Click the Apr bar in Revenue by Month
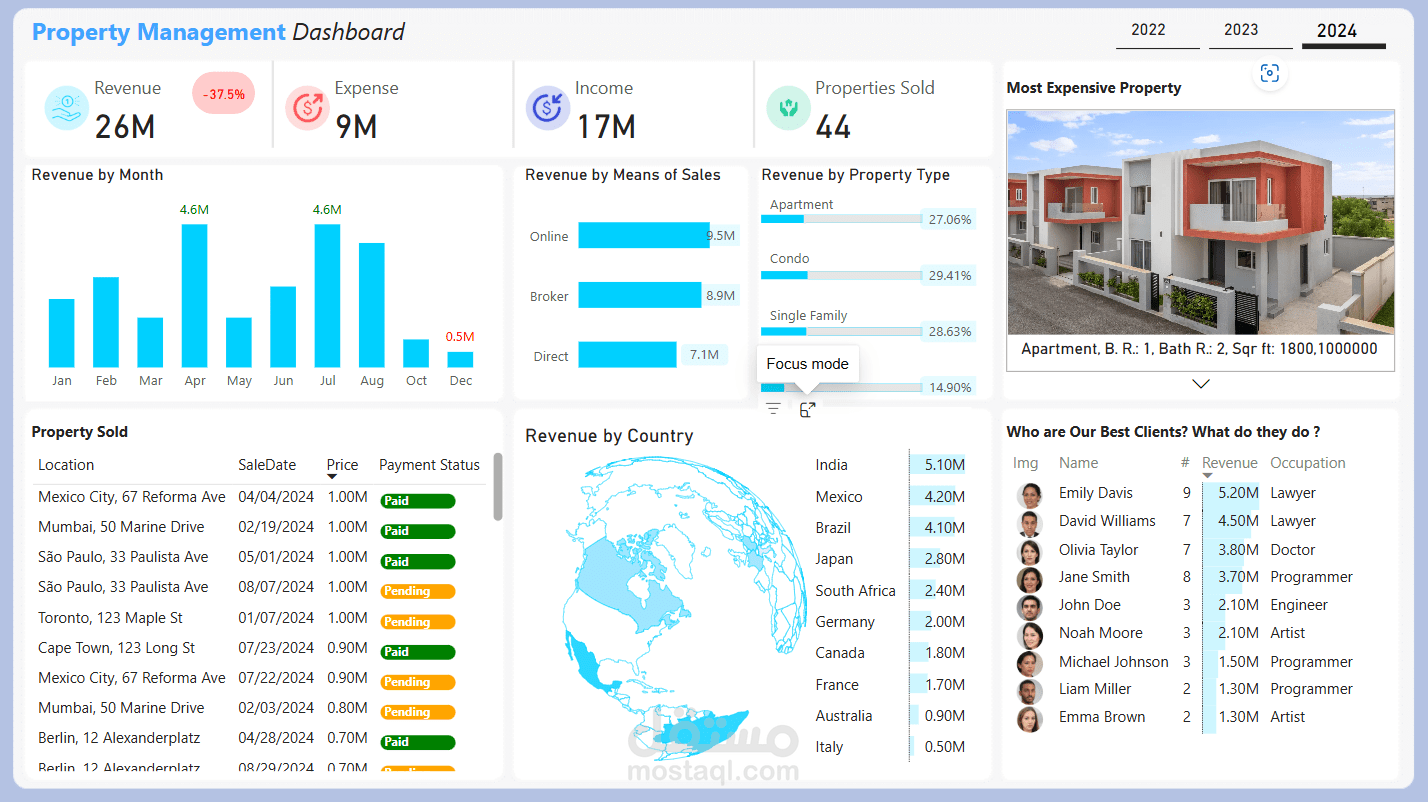The height and width of the screenshot is (802, 1428). [194, 296]
